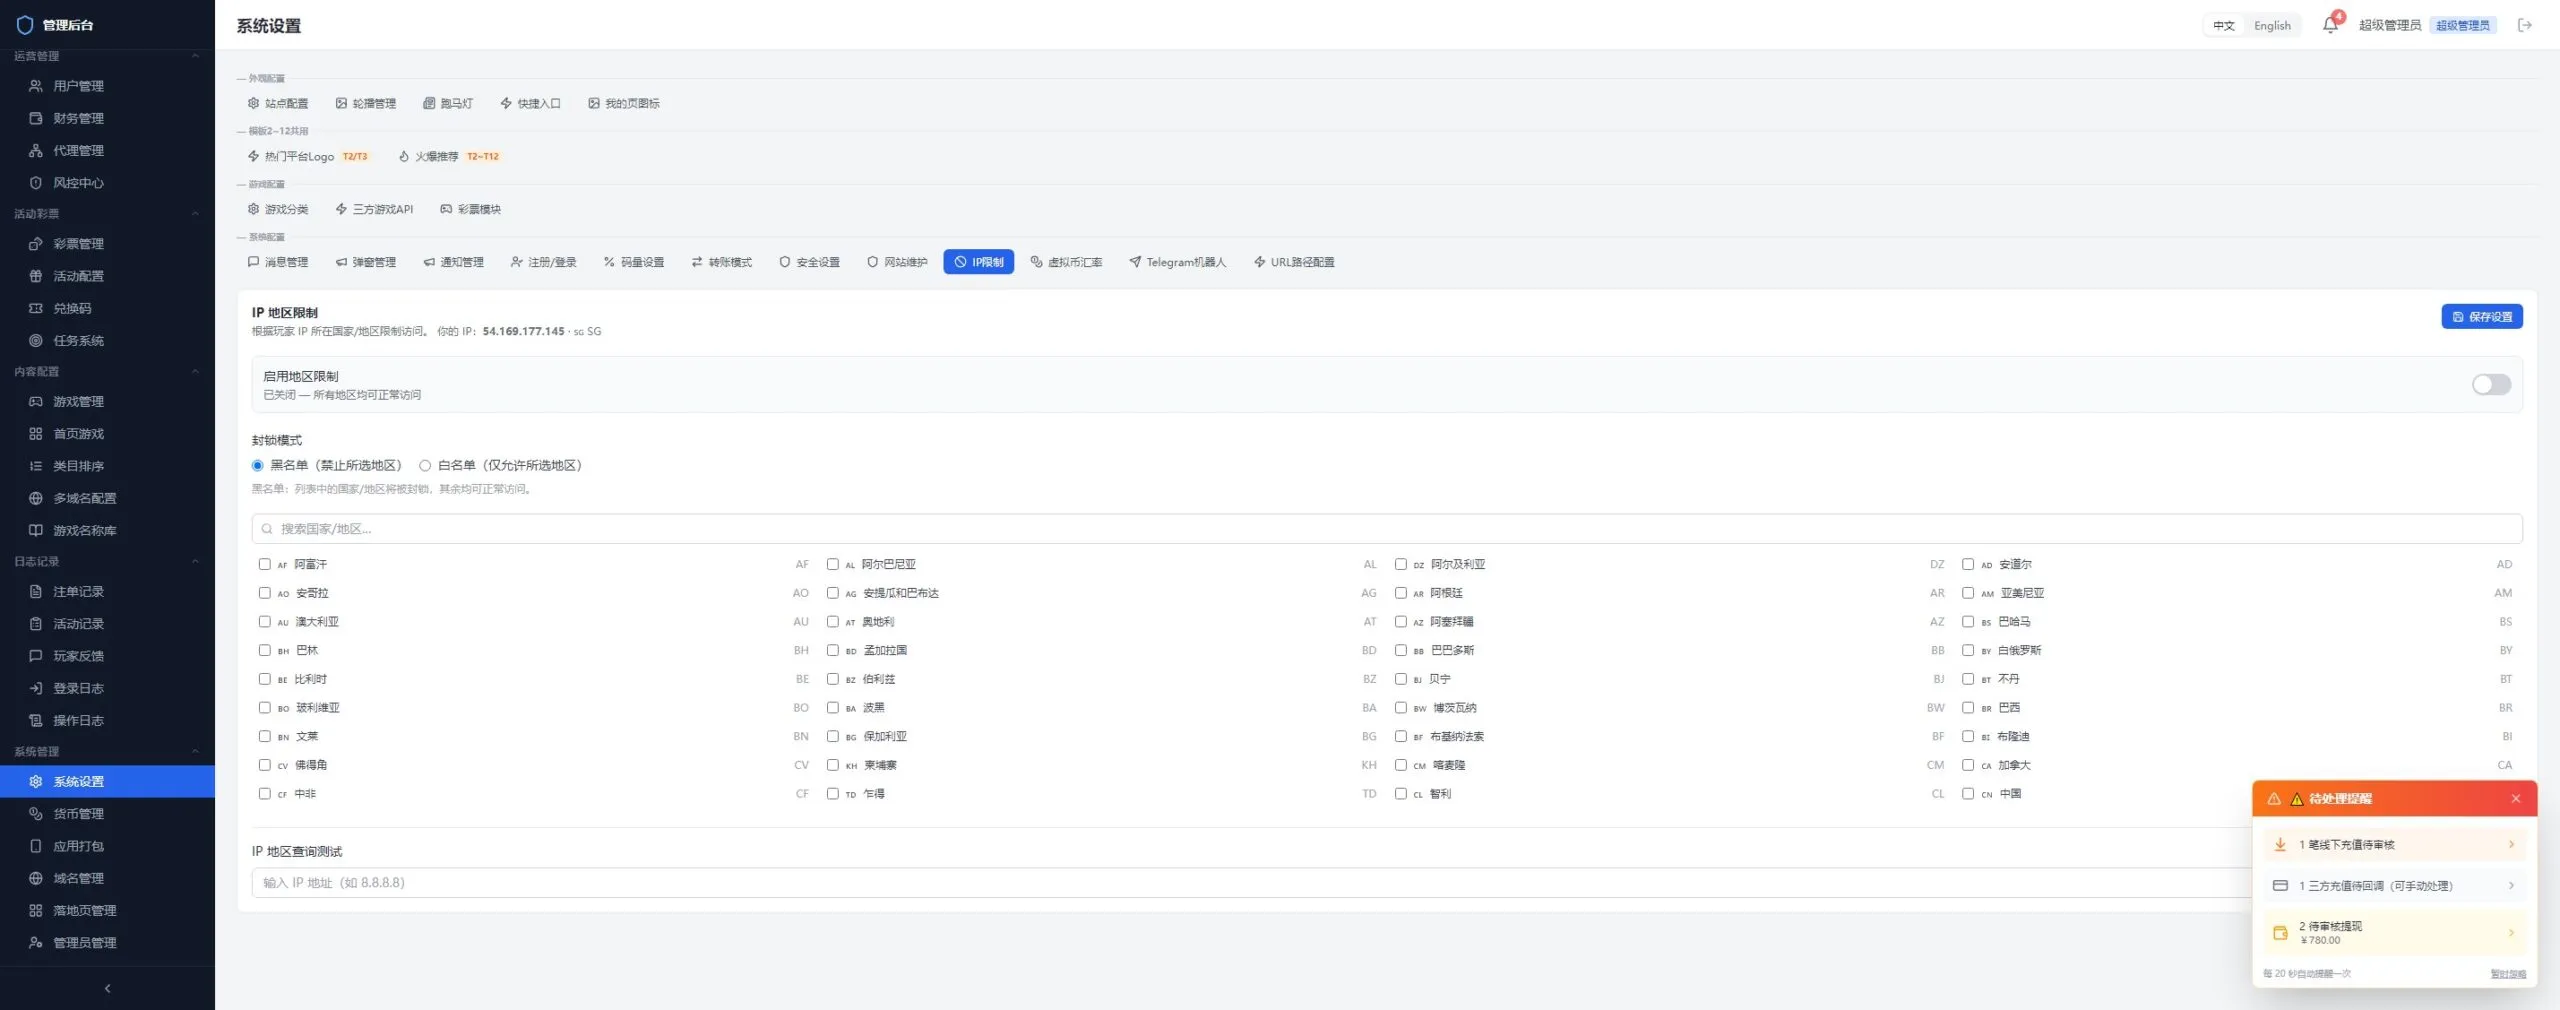Check the 中国 CN checkbox
This screenshot has width=2560, height=1010.
[x=1968, y=793]
